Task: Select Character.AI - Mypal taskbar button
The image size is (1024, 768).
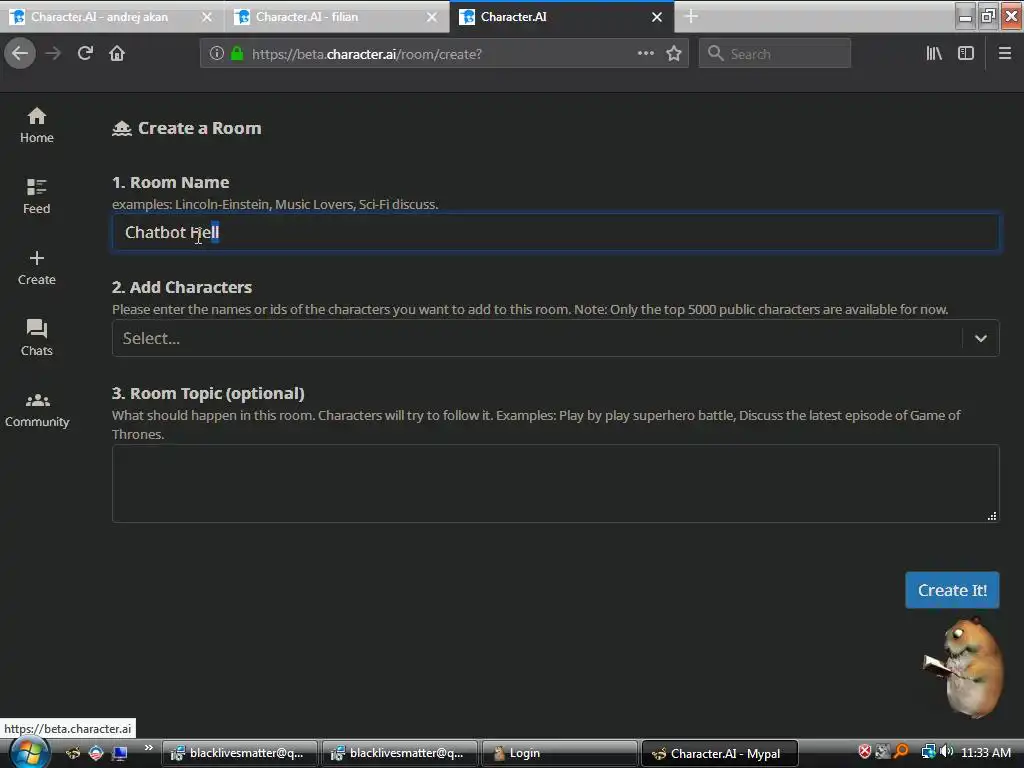Action: pyautogui.click(x=720, y=753)
